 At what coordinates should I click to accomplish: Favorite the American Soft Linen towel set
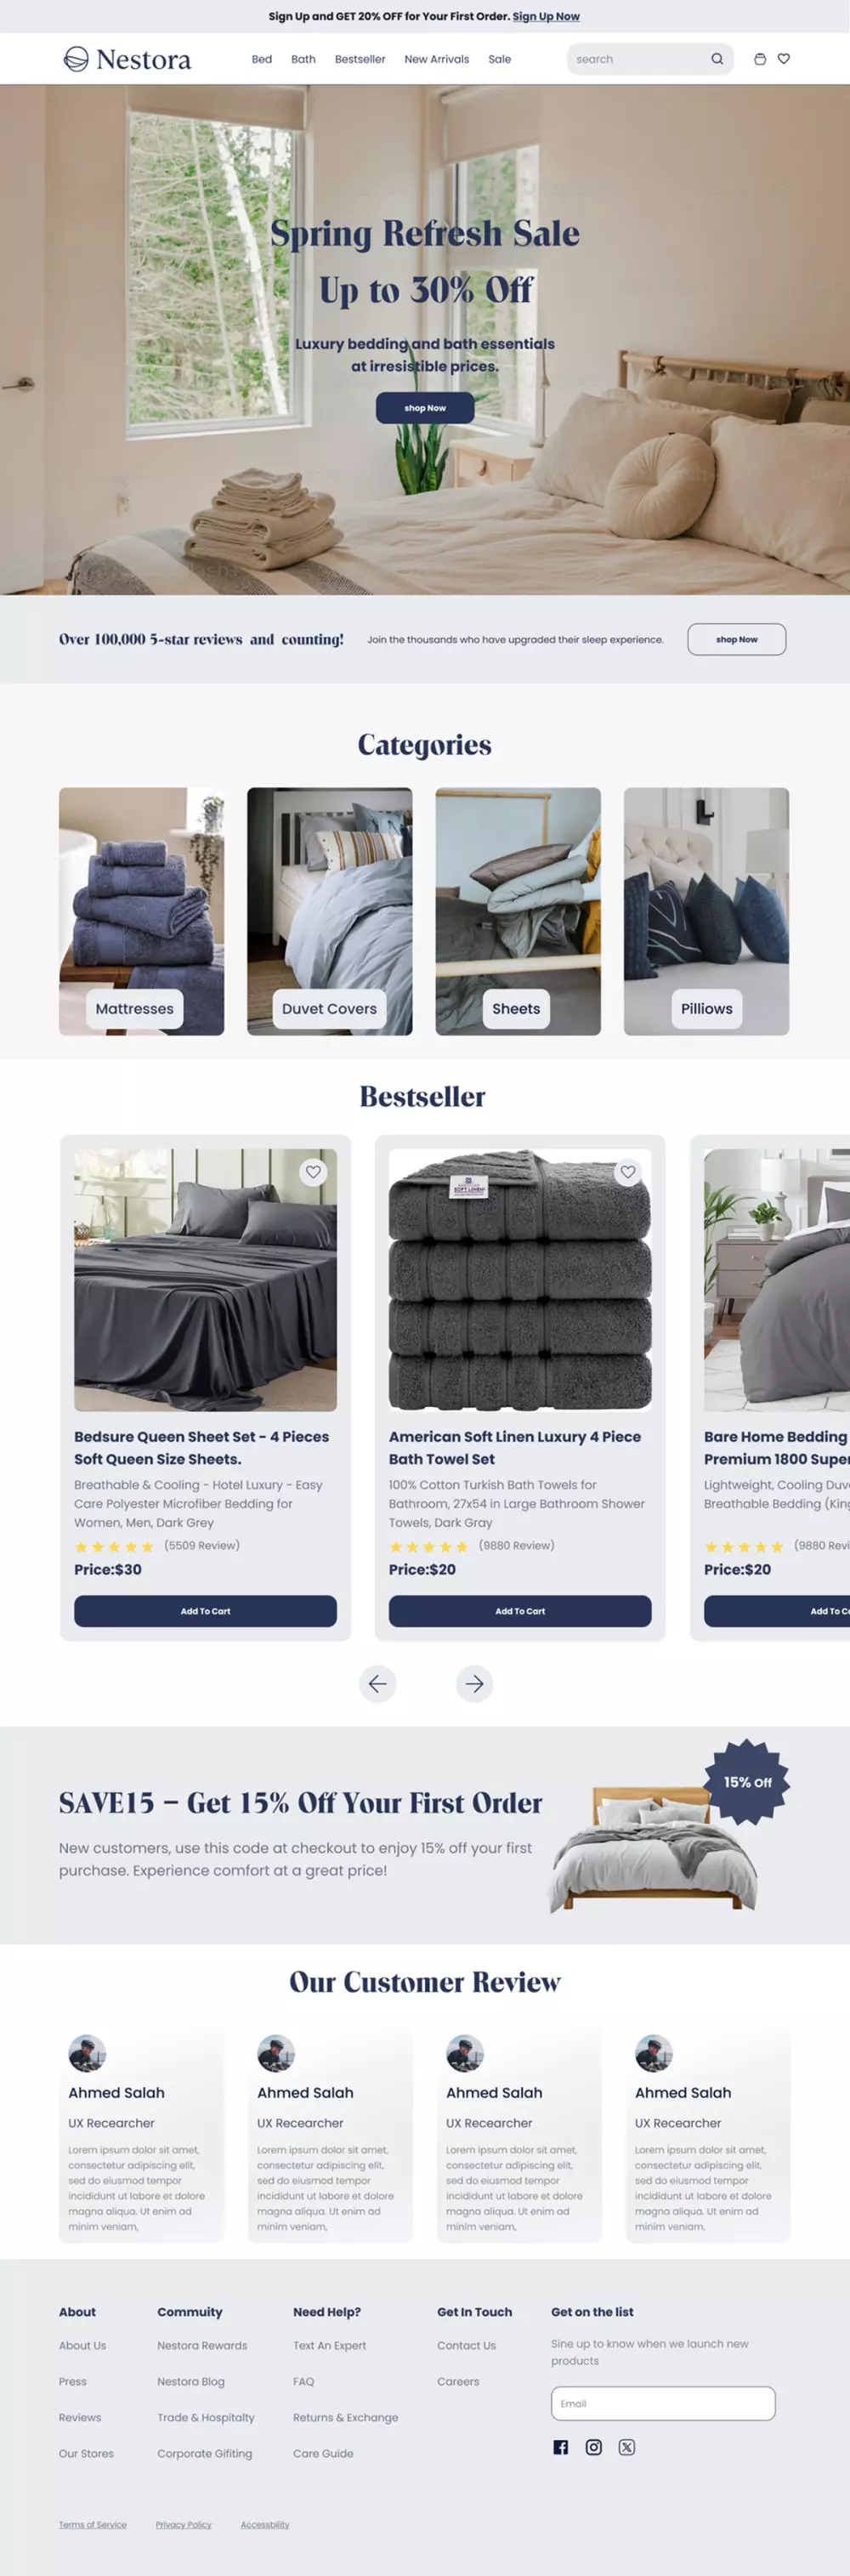(628, 1172)
